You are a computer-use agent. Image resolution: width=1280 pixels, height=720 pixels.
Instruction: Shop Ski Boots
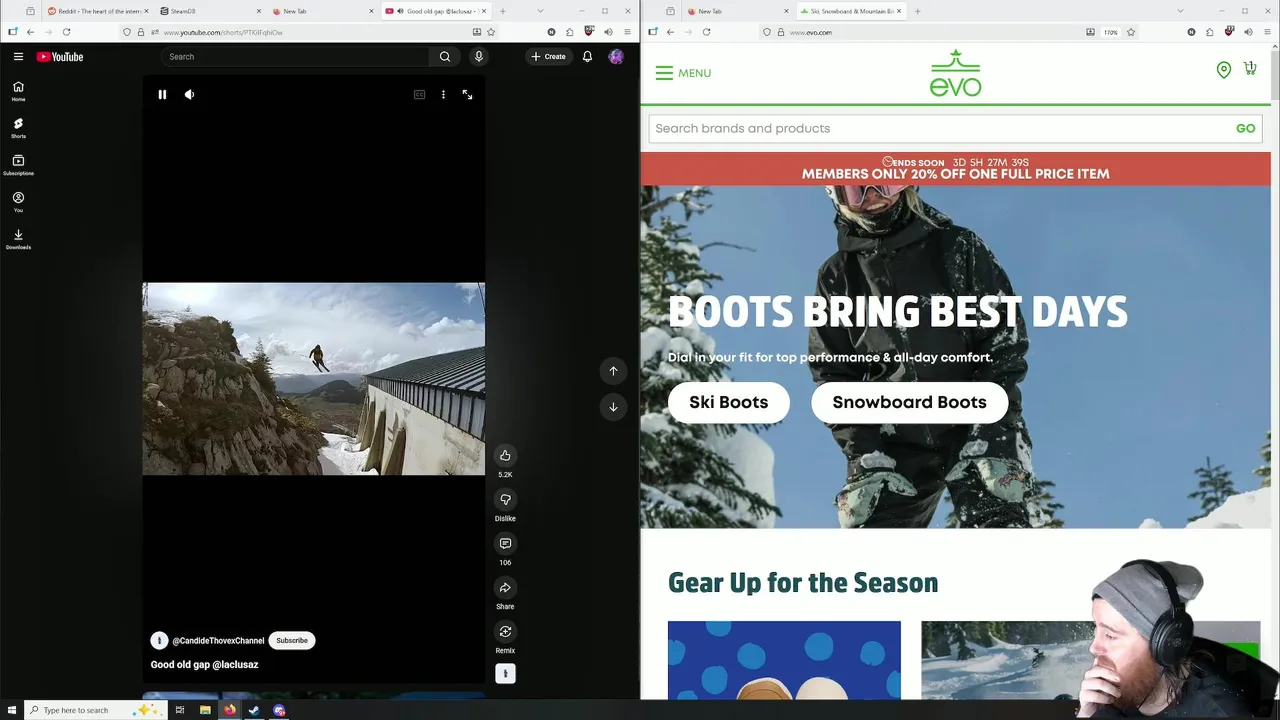point(728,402)
